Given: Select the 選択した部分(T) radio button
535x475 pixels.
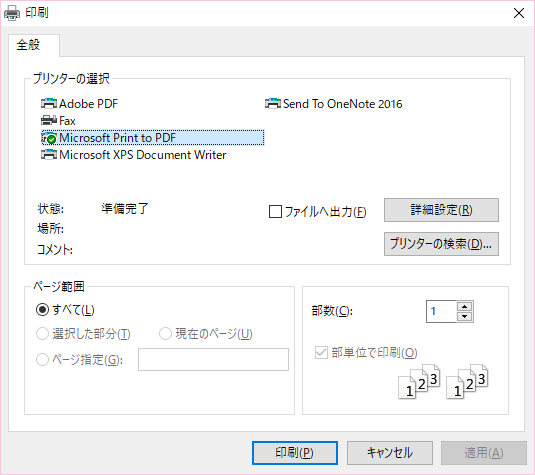Looking at the screenshot, I should pos(42,334).
